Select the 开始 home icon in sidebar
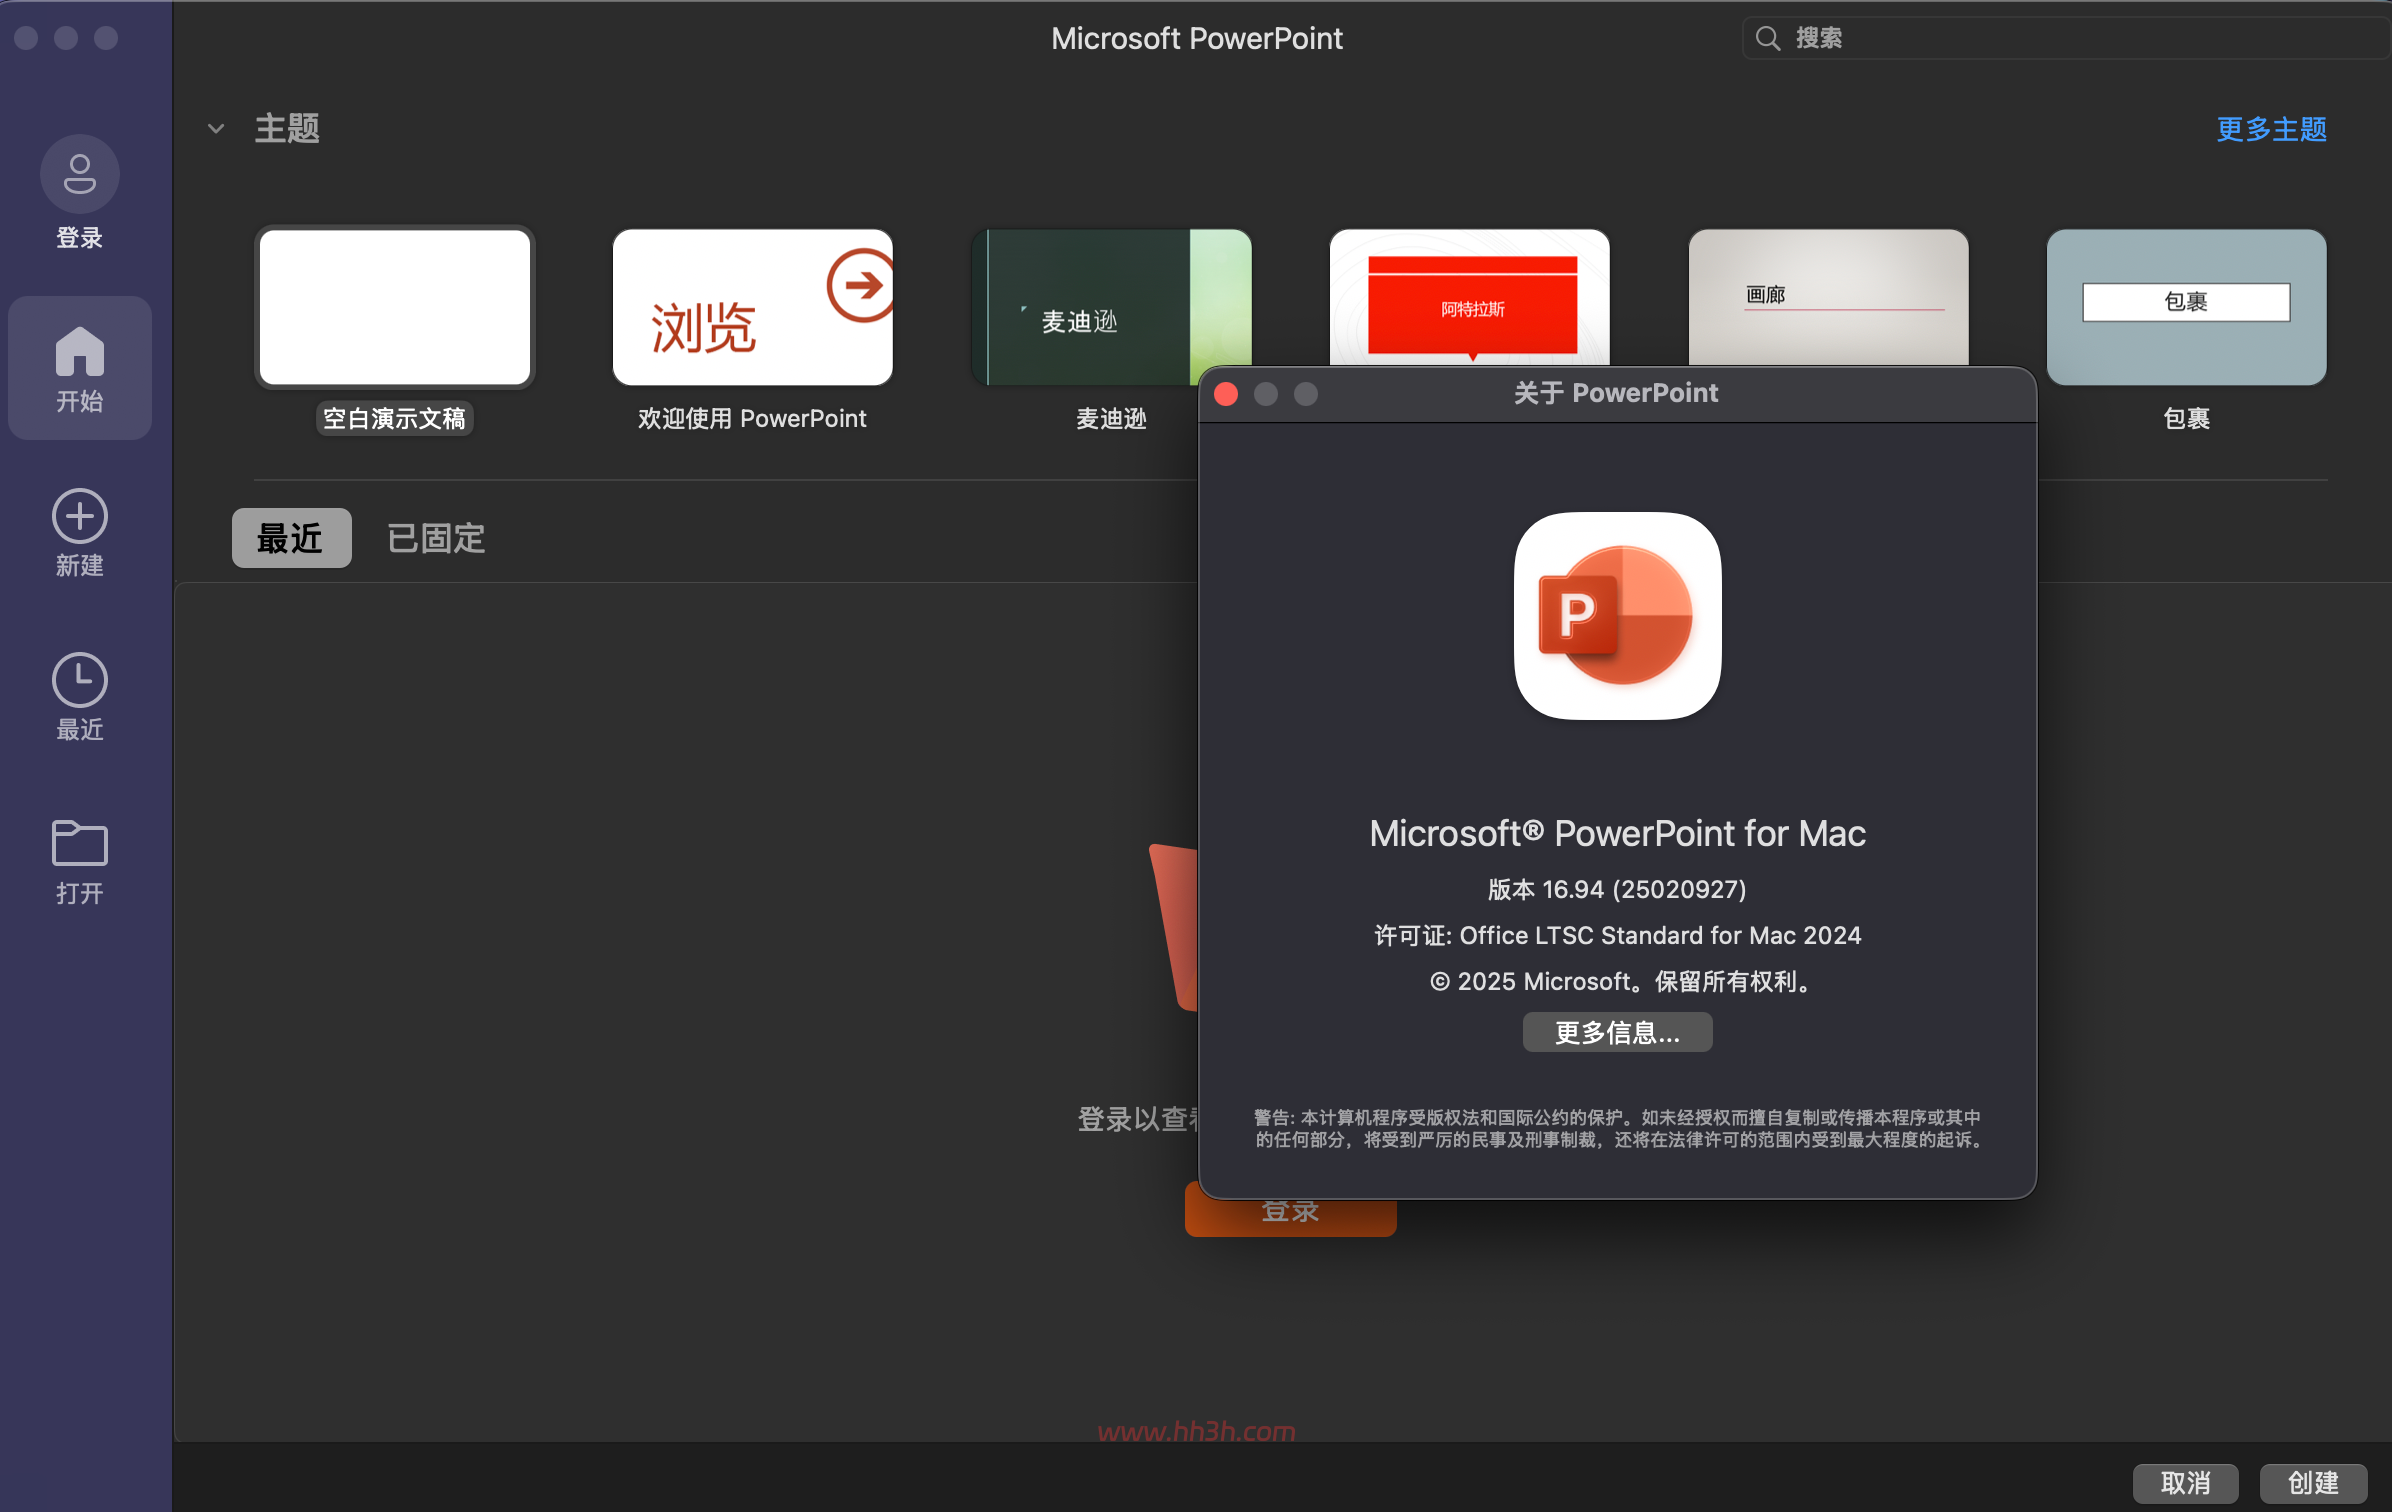Screen dimensions: 2392x1512 pyautogui.click(x=80, y=351)
